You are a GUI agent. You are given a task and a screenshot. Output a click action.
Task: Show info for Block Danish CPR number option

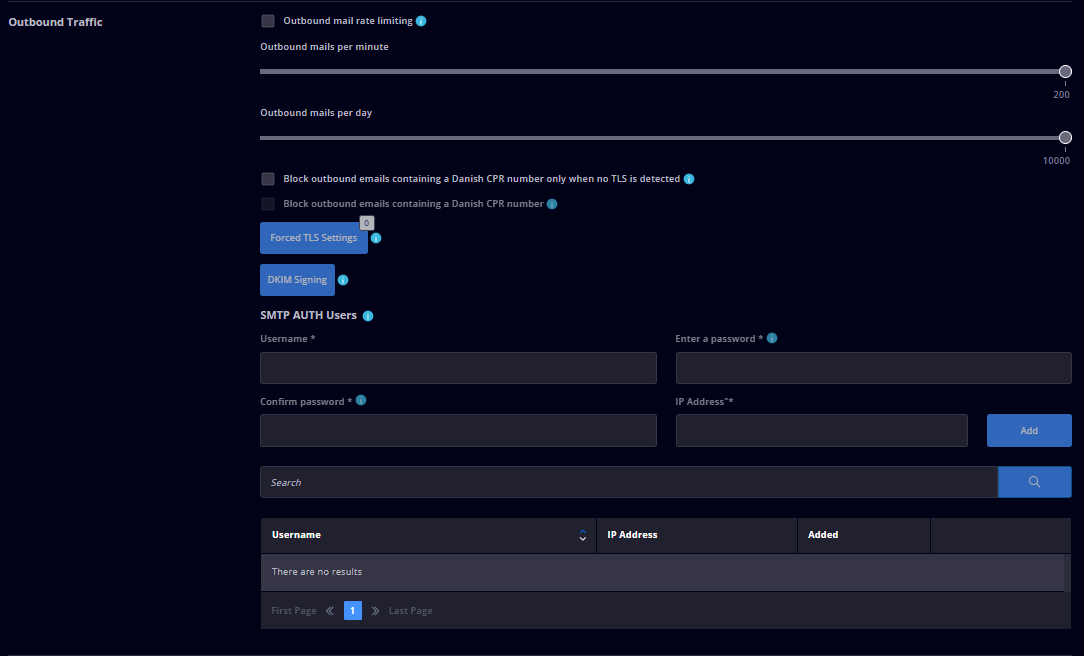click(x=552, y=204)
